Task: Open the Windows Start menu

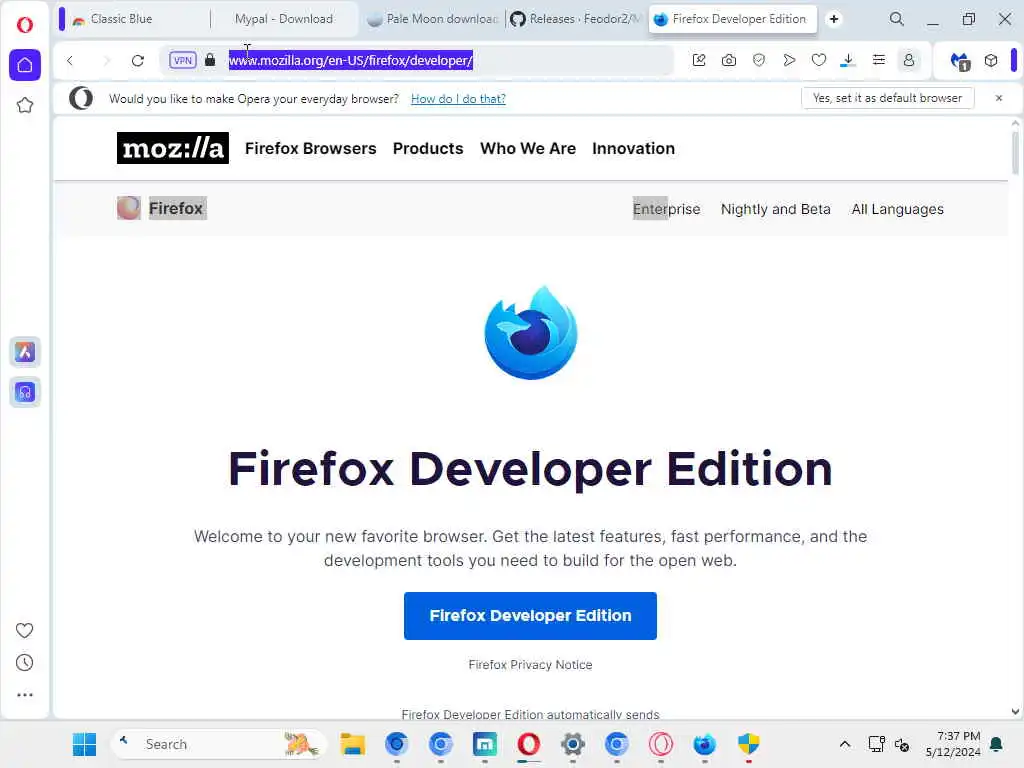Action: (84, 744)
